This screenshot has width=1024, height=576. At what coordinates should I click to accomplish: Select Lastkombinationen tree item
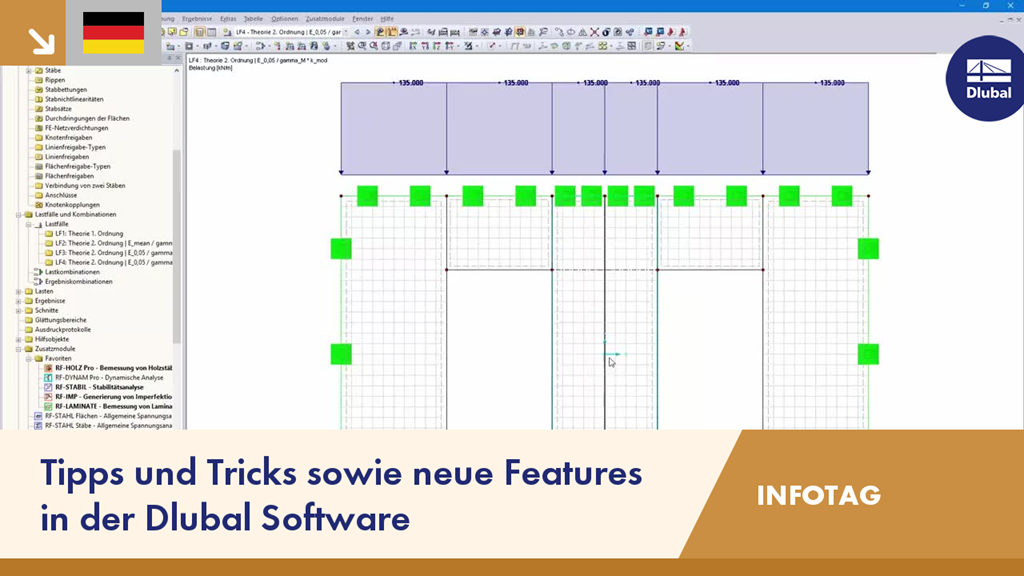pos(72,272)
